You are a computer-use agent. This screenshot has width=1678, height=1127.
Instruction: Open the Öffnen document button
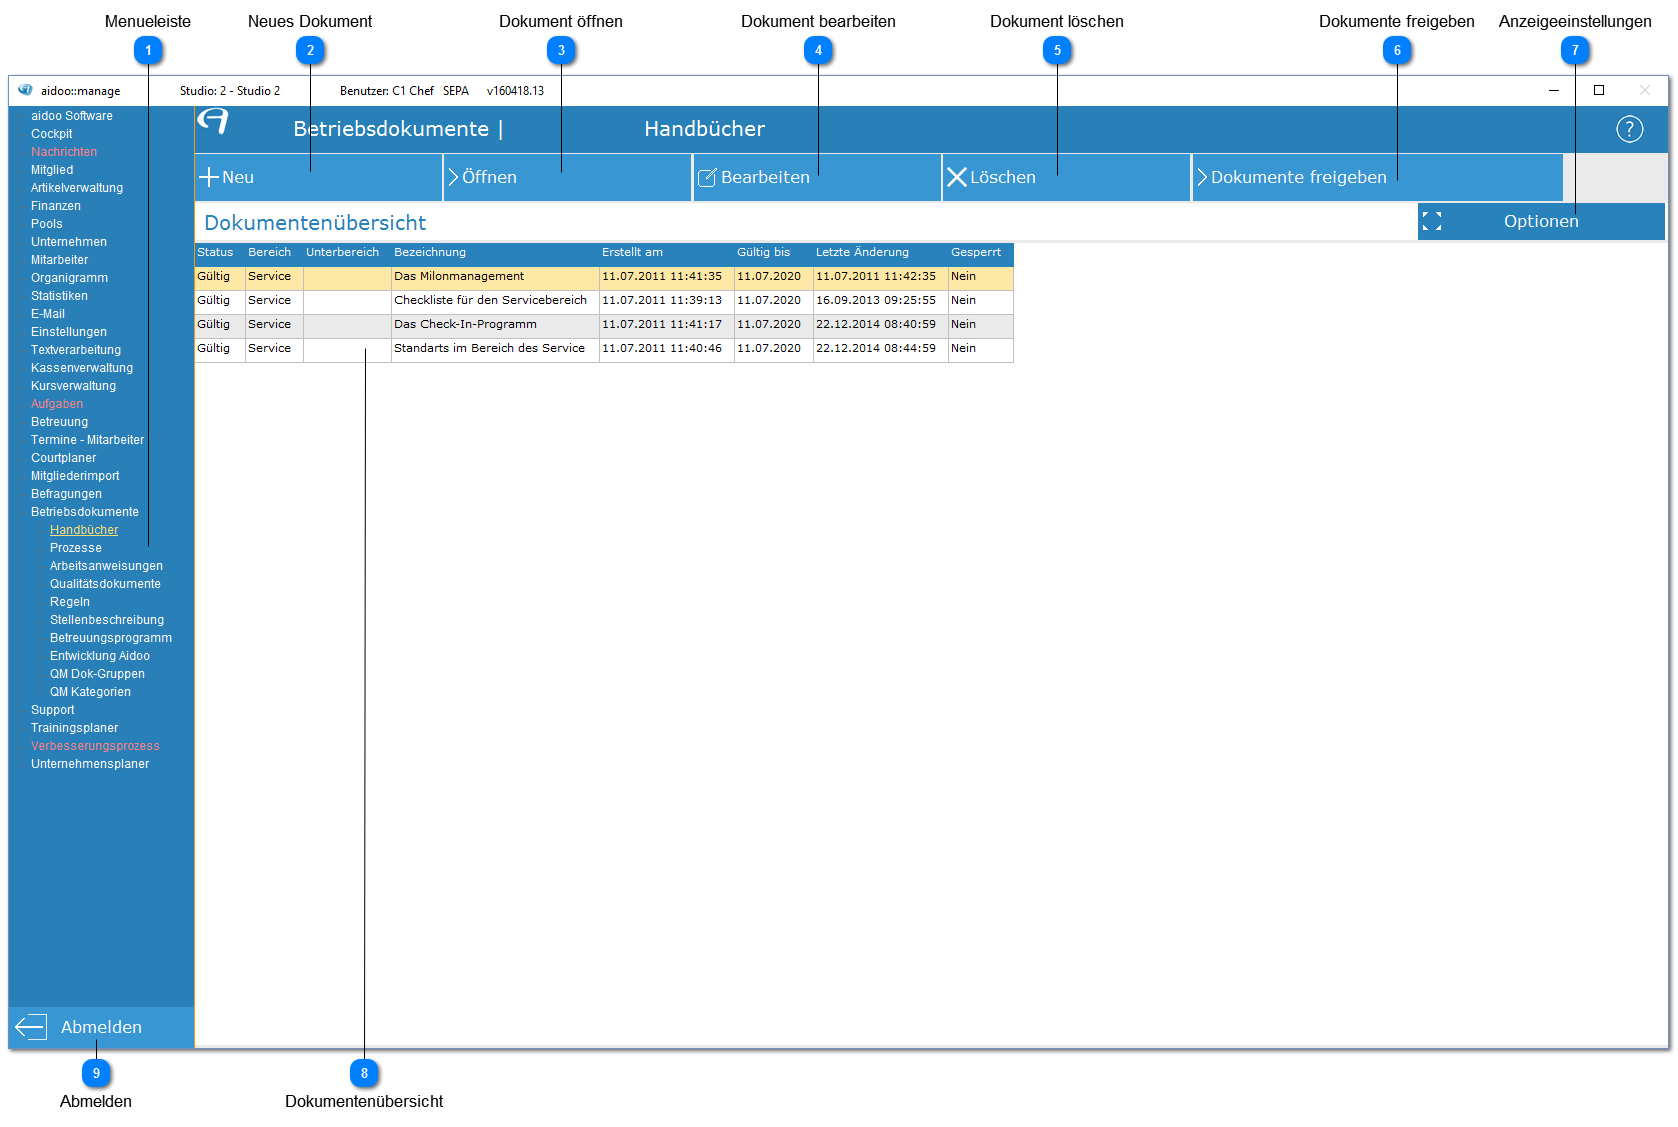click(x=567, y=177)
